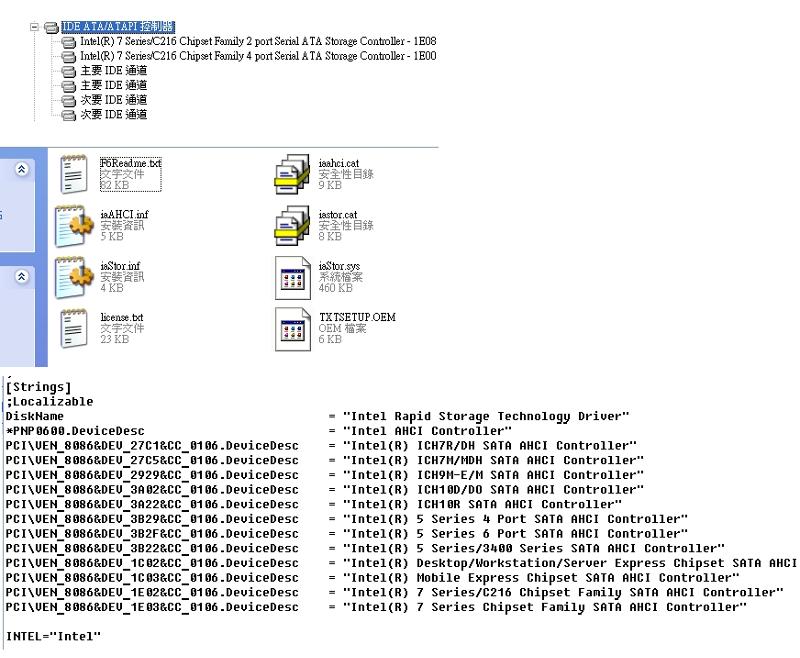Select Intel 7 Series 4 port controller 1E00 entry
Screen dimensions: 800x658
(x=258, y=56)
